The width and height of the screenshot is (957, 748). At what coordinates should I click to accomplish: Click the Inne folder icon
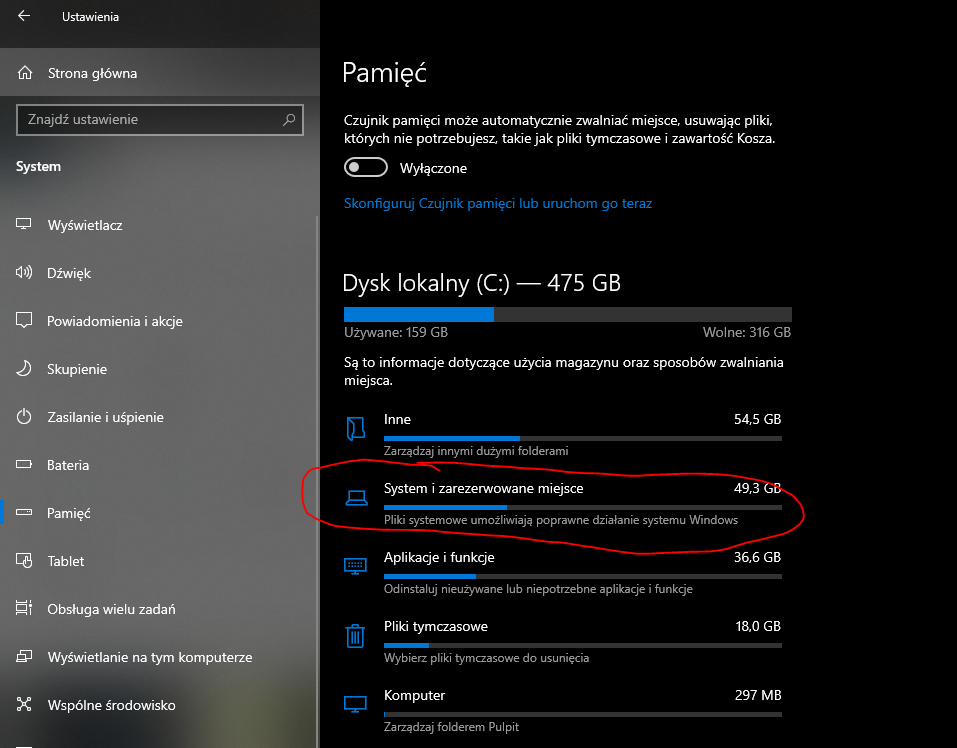355,428
